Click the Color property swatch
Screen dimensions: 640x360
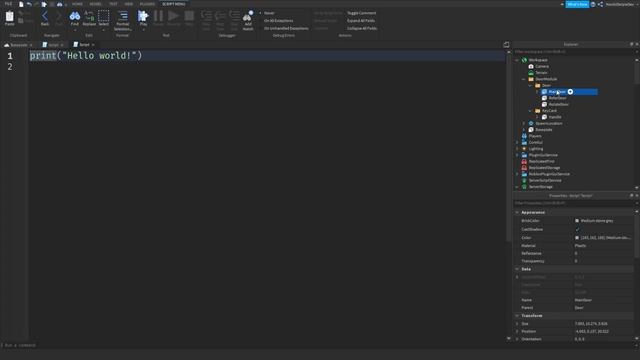[x=577, y=238]
